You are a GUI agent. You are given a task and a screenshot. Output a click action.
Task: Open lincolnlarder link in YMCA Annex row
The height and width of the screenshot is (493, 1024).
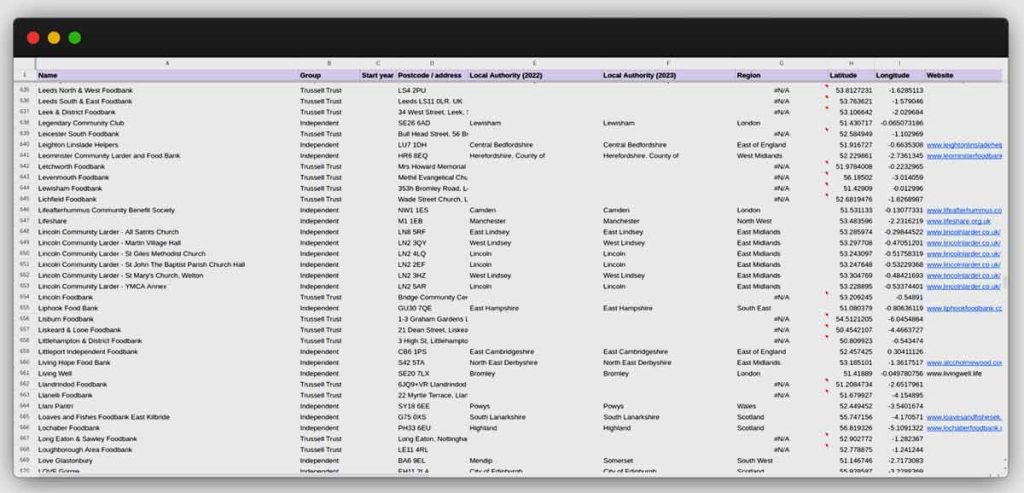[x=963, y=287]
